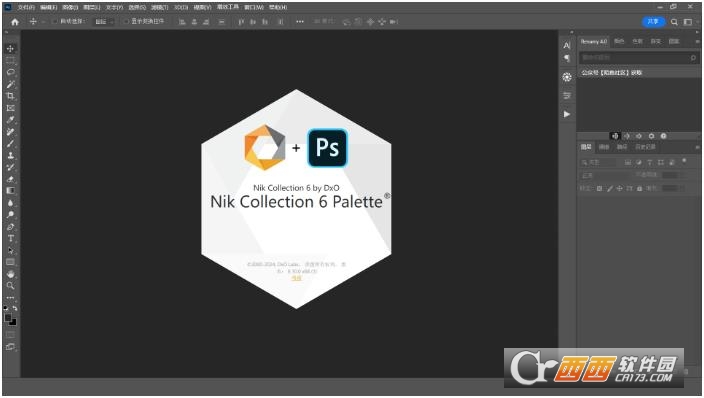This screenshot has height=398, width=704.
Task: Select the Blur tool
Action: [x=10, y=203]
